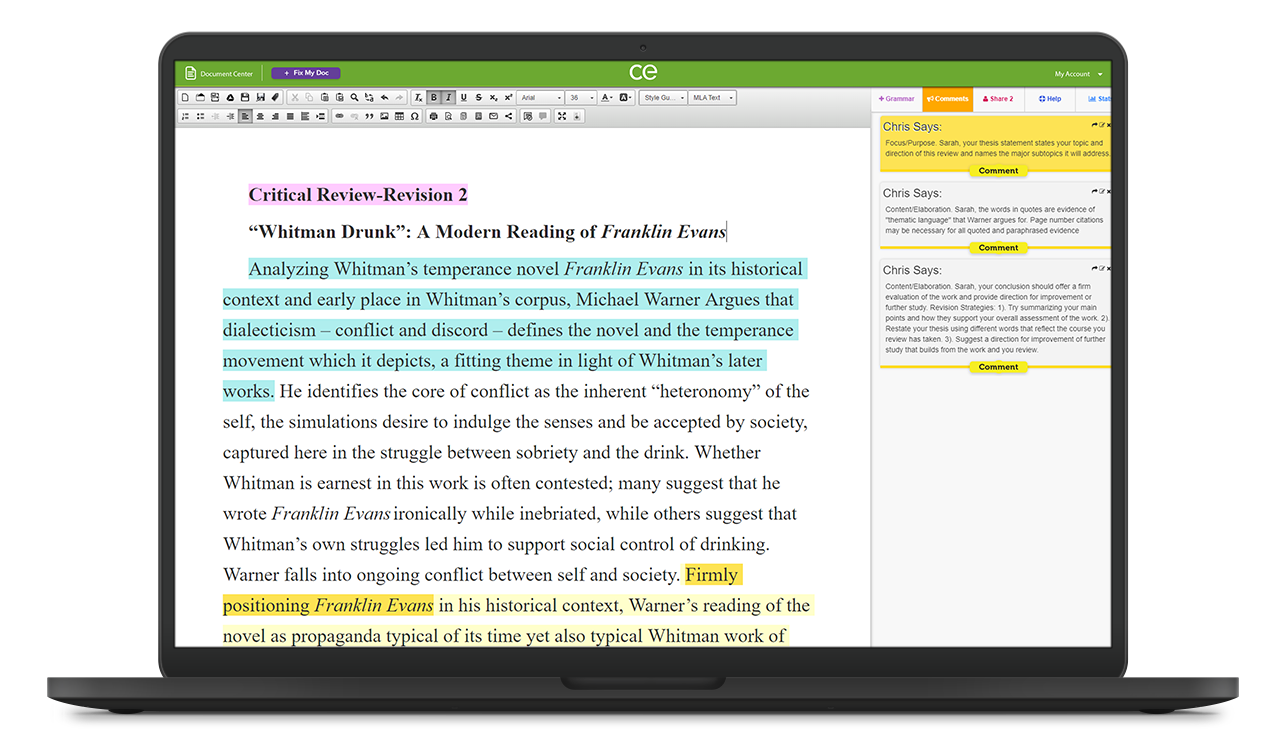The height and width of the screenshot is (740, 1282).
Task: Open a document with the folder icon
Action: [200, 98]
